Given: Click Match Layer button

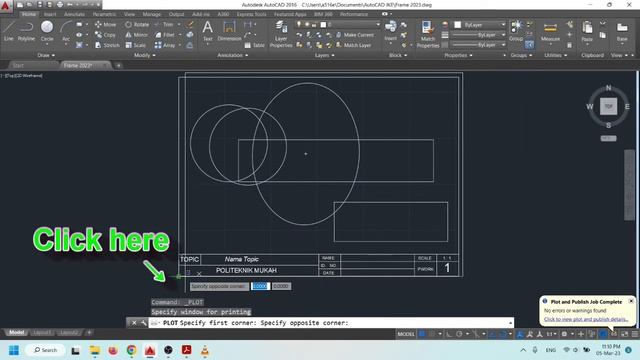Looking at the screenshot, I should [x=353, y=45].
